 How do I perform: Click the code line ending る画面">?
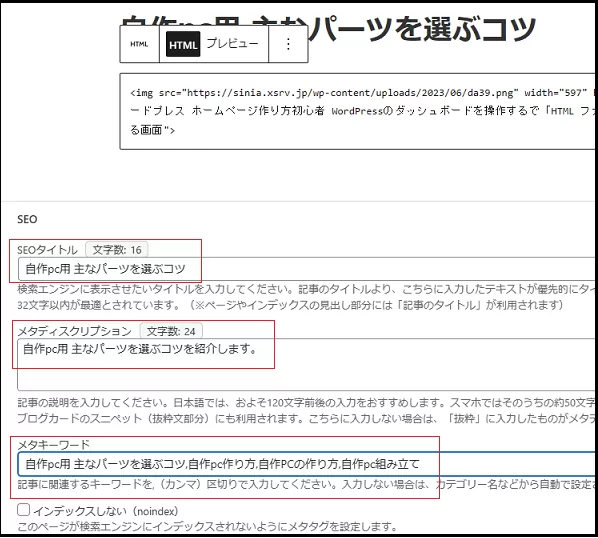pyautogui.click(x=153, y=130)
